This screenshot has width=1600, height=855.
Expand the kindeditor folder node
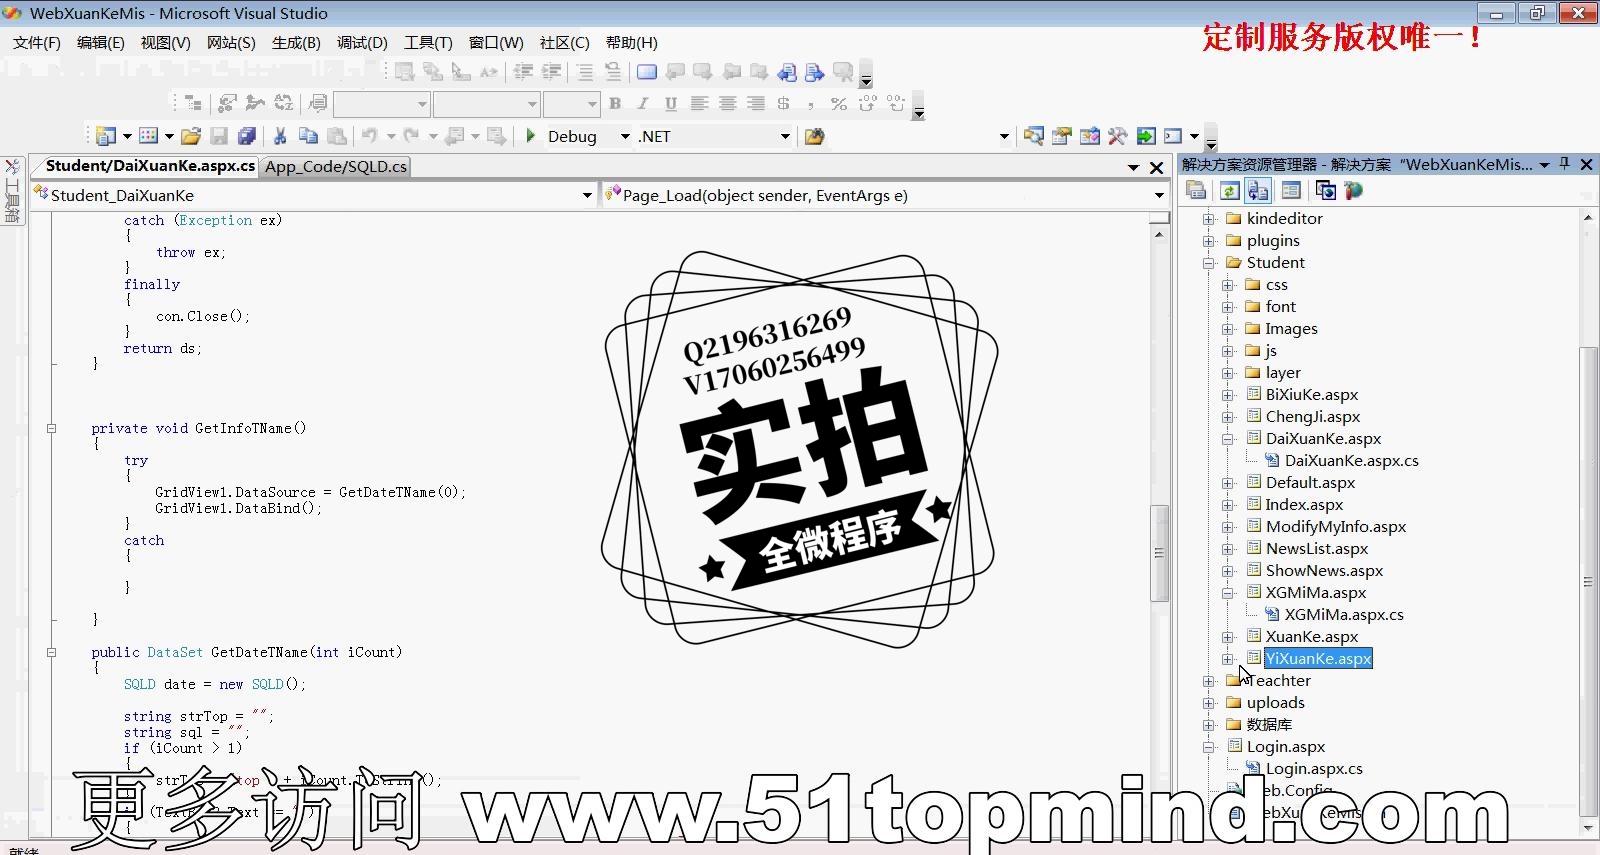pyautogui.click(x=1209, y=219)
